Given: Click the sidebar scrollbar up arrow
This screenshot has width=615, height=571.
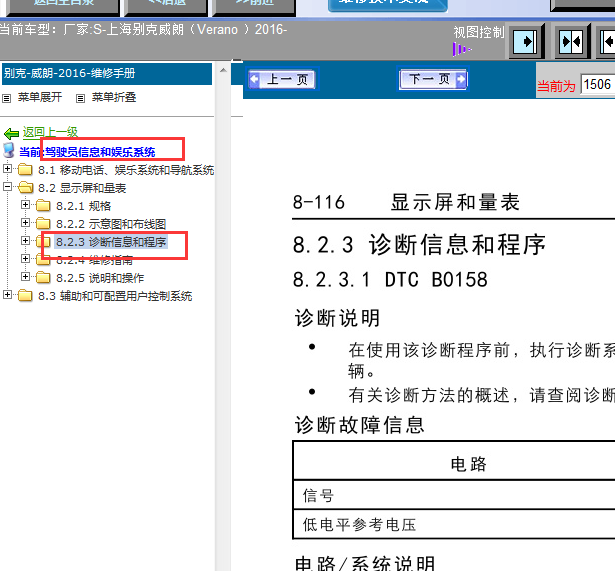Looking at the screenshot, I should tap(223, 70).
